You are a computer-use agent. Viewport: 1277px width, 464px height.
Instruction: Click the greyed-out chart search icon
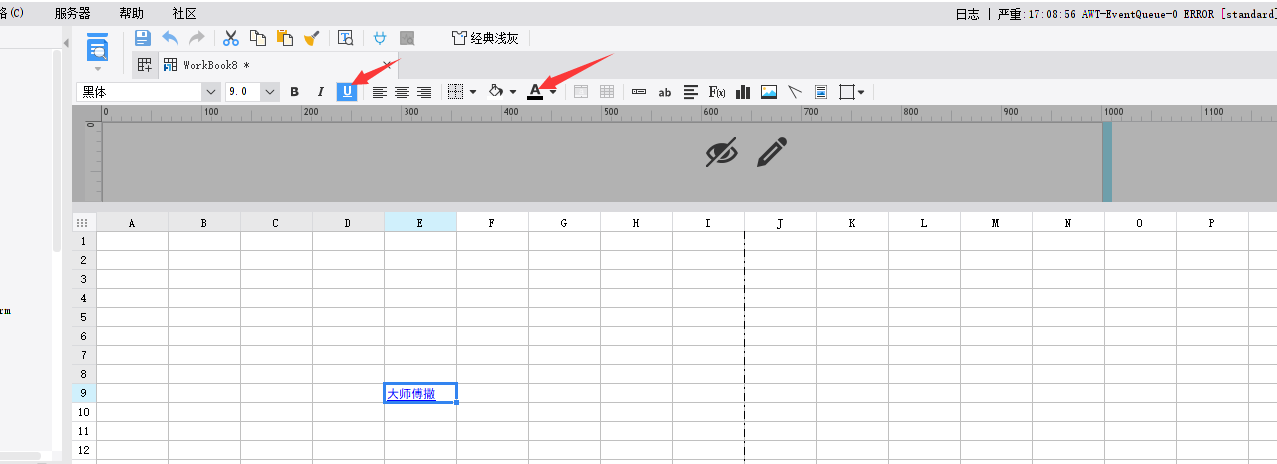407,38
